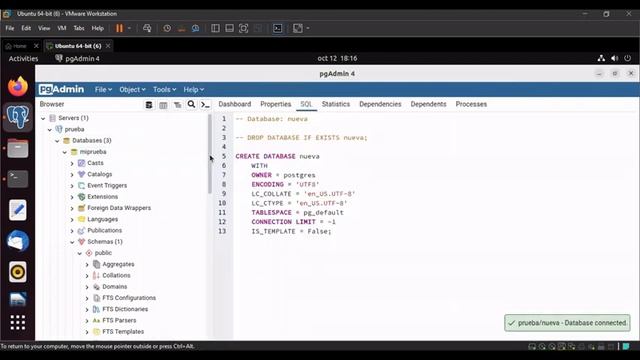
Task: Open power menu in Ubuntu top bar
Action: tap(627, 58)
